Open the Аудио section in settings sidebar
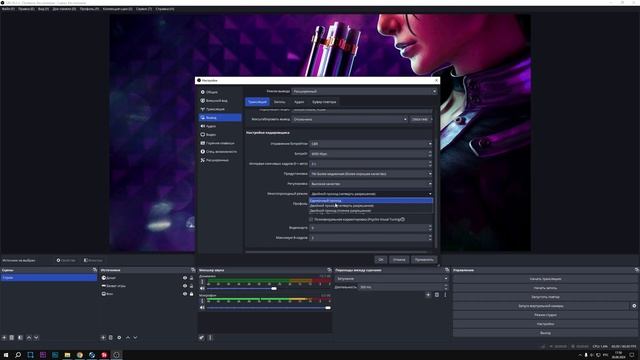 220,126
